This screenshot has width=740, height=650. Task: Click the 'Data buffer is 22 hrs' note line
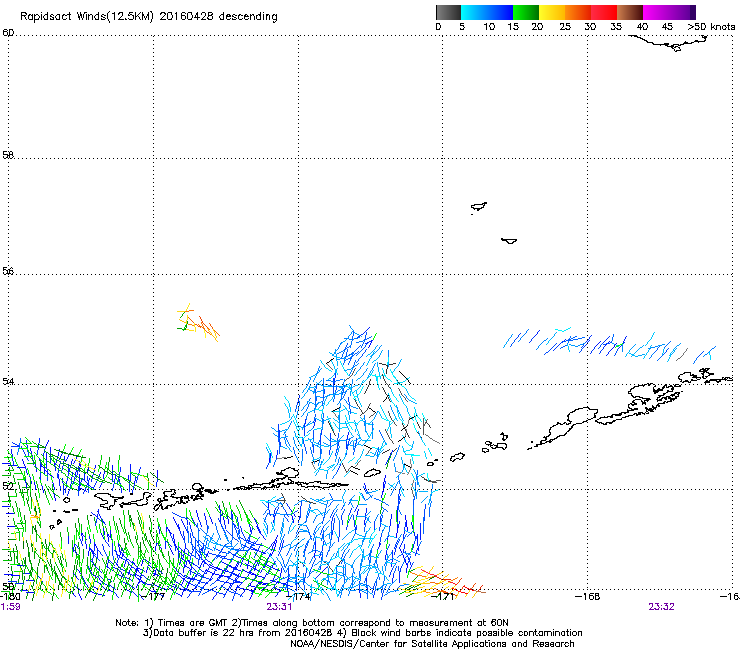pyautogui.click(x=362, y=633)
